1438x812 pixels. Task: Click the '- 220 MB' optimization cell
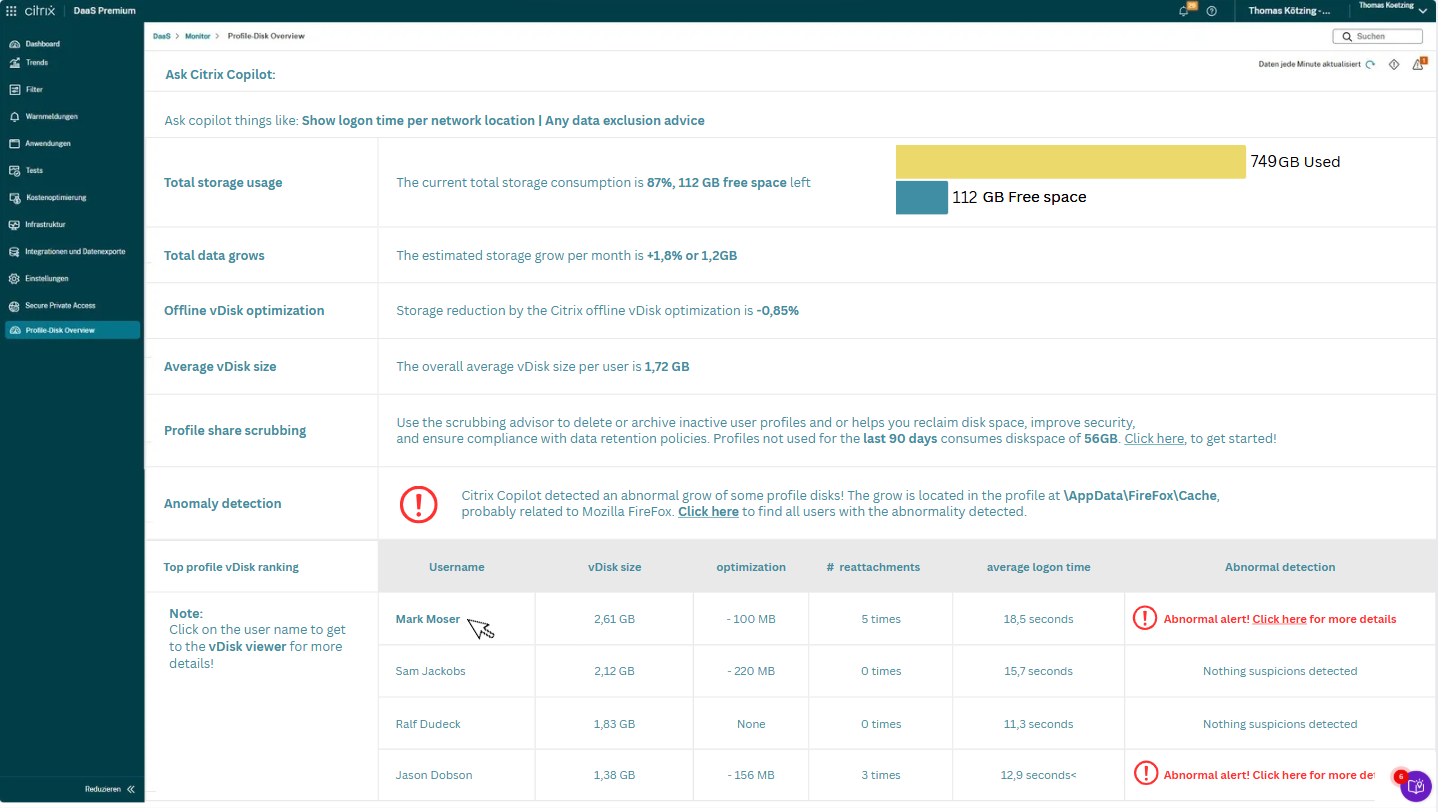click(x=751, y=671)
